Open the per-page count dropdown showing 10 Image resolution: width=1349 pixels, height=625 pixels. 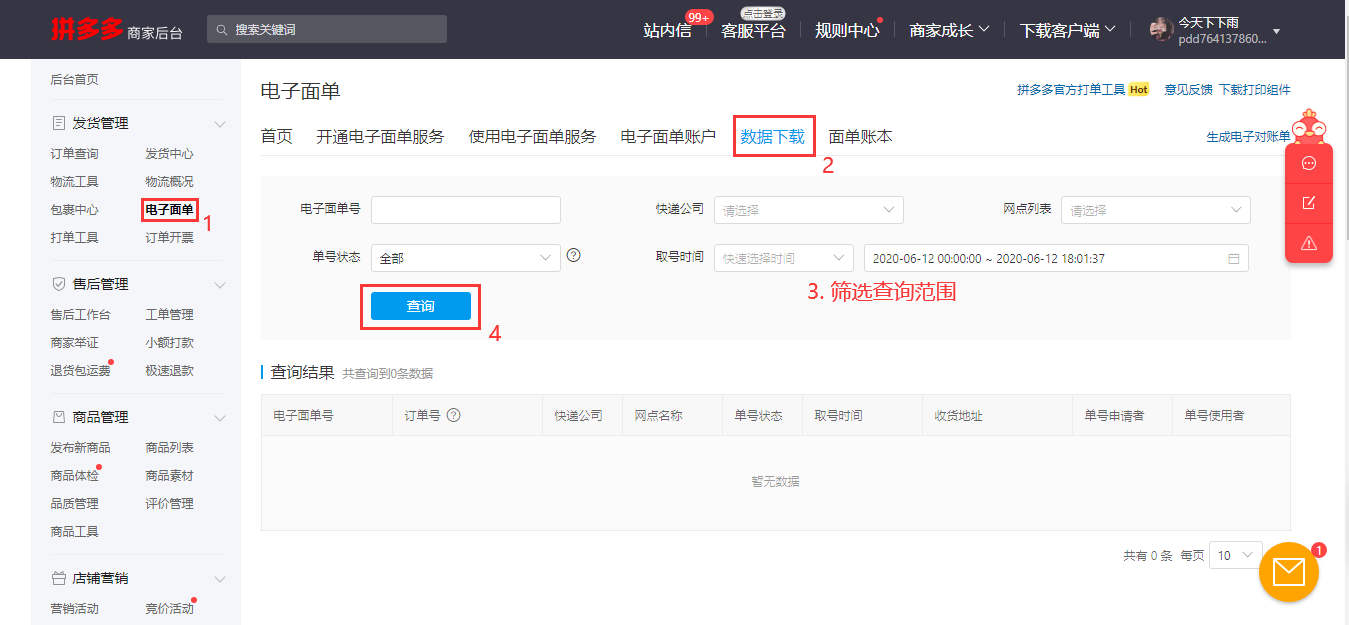pyautogui.click(x=1236, y=555)
